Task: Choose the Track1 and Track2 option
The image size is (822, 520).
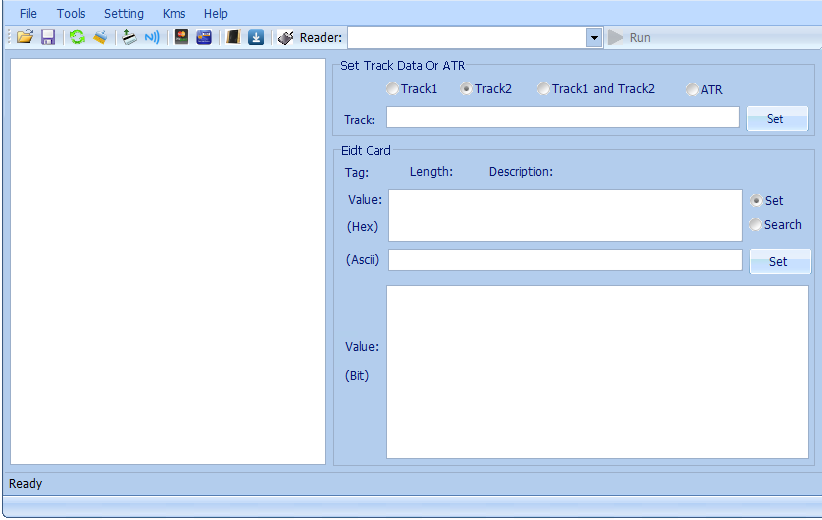Action: [543, 89]
